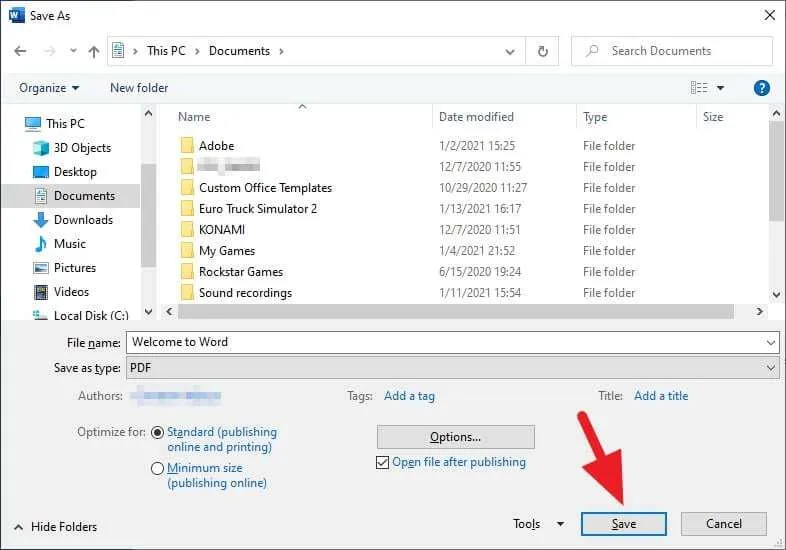Open the blue Help question-mark icon
Image resolution: width=786 pixels, height=550 pixels.
coord(761,88)
